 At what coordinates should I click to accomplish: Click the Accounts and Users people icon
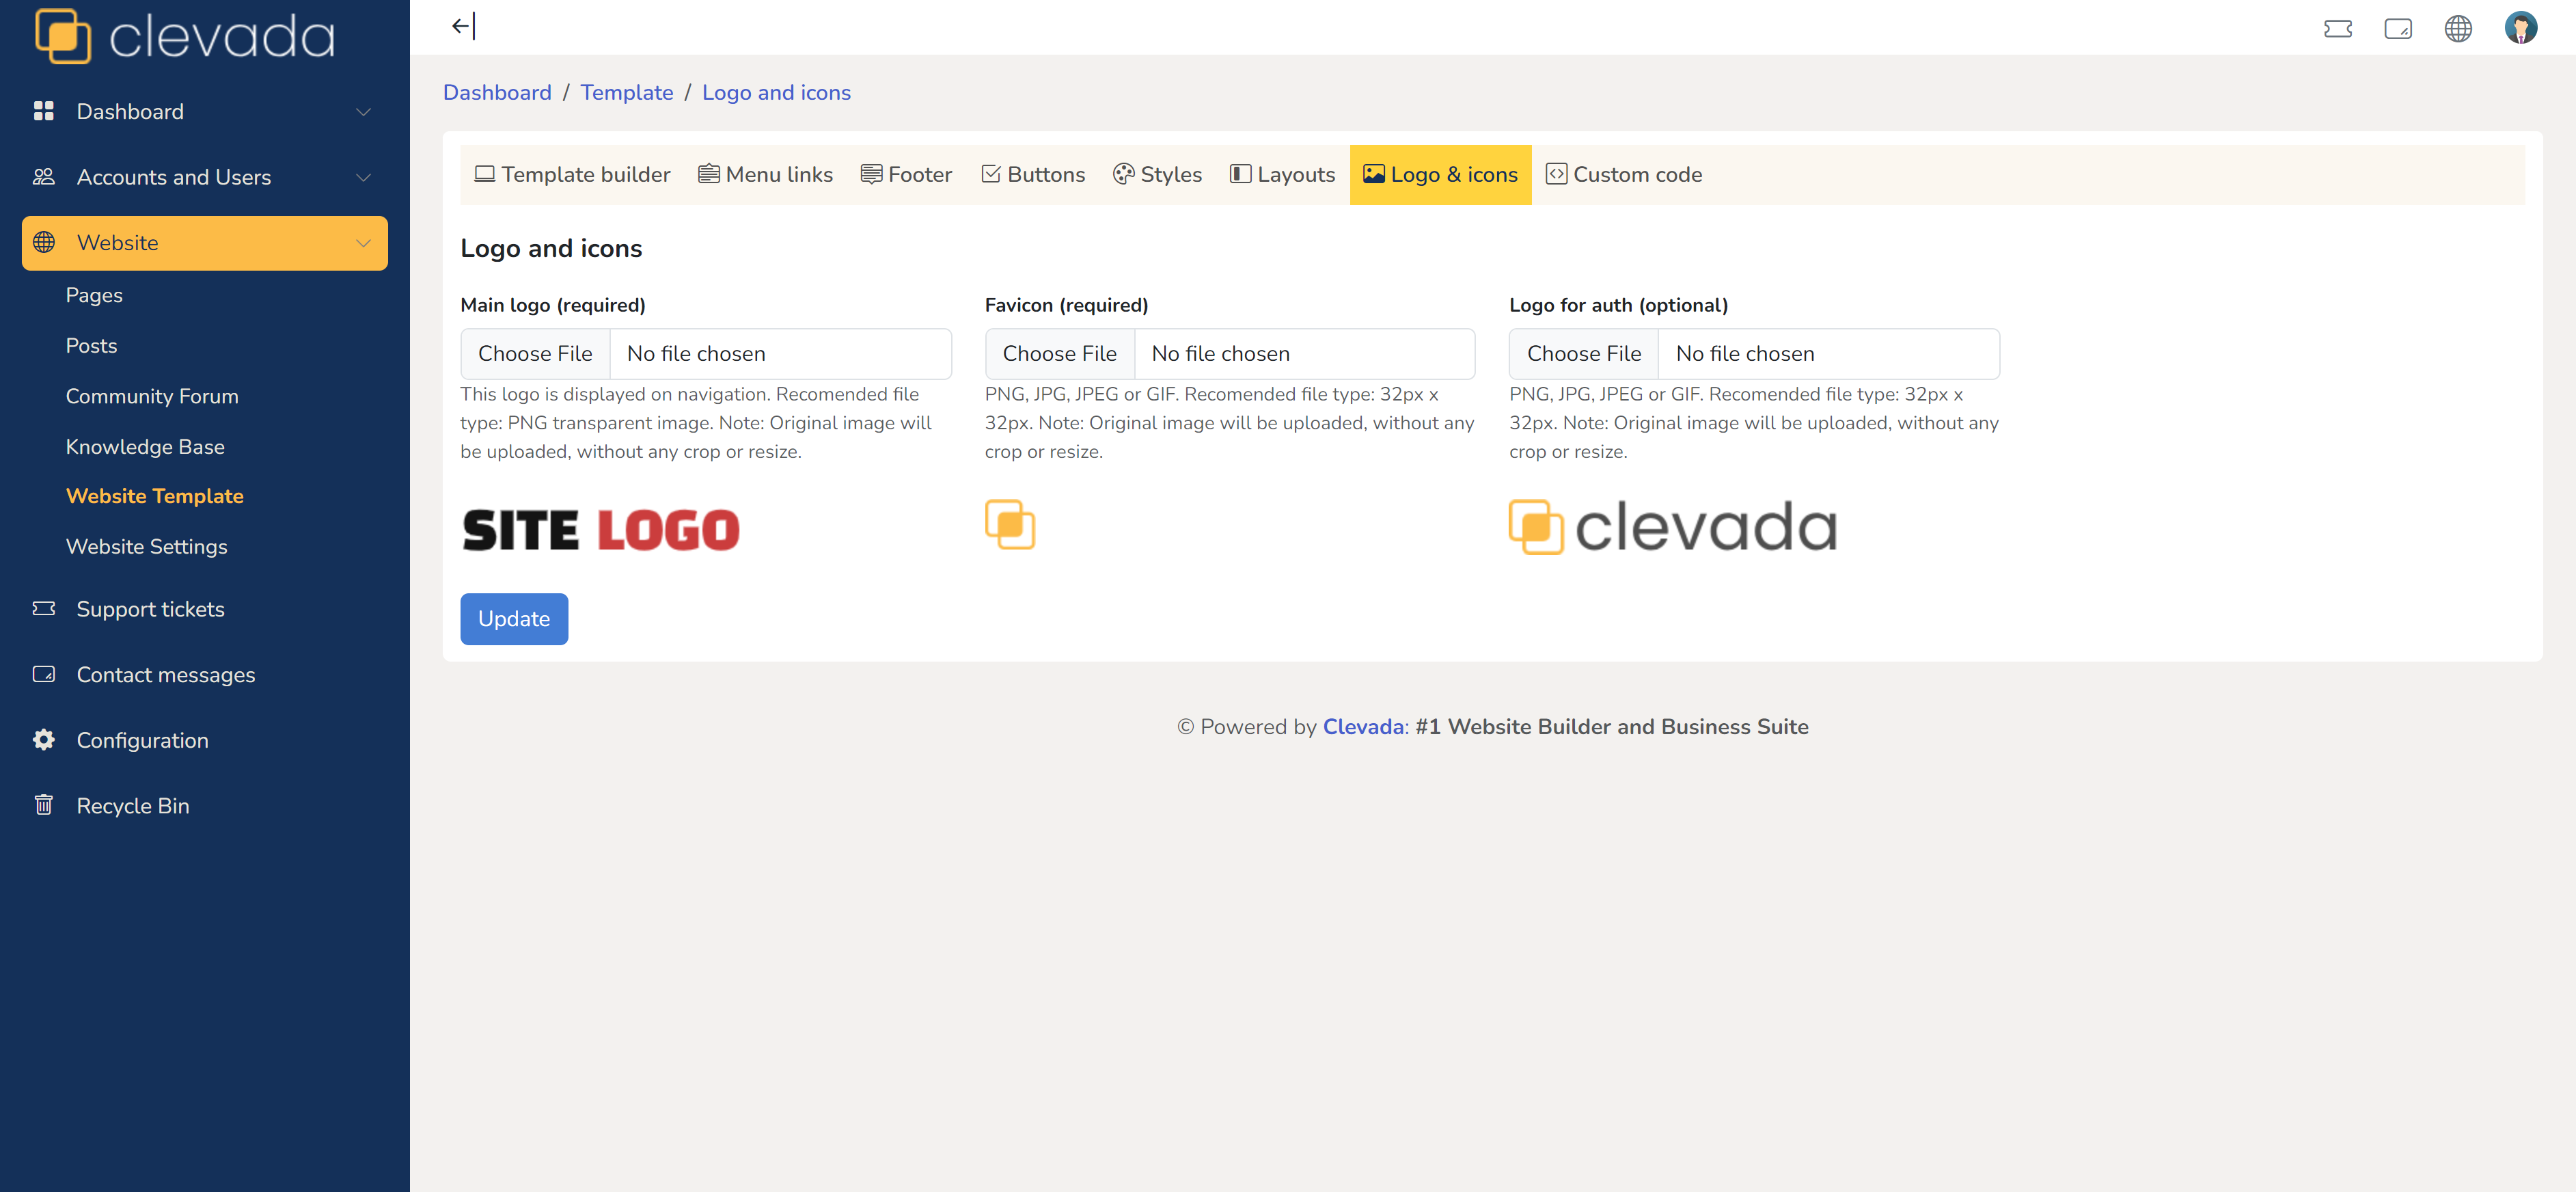point(43,177)
